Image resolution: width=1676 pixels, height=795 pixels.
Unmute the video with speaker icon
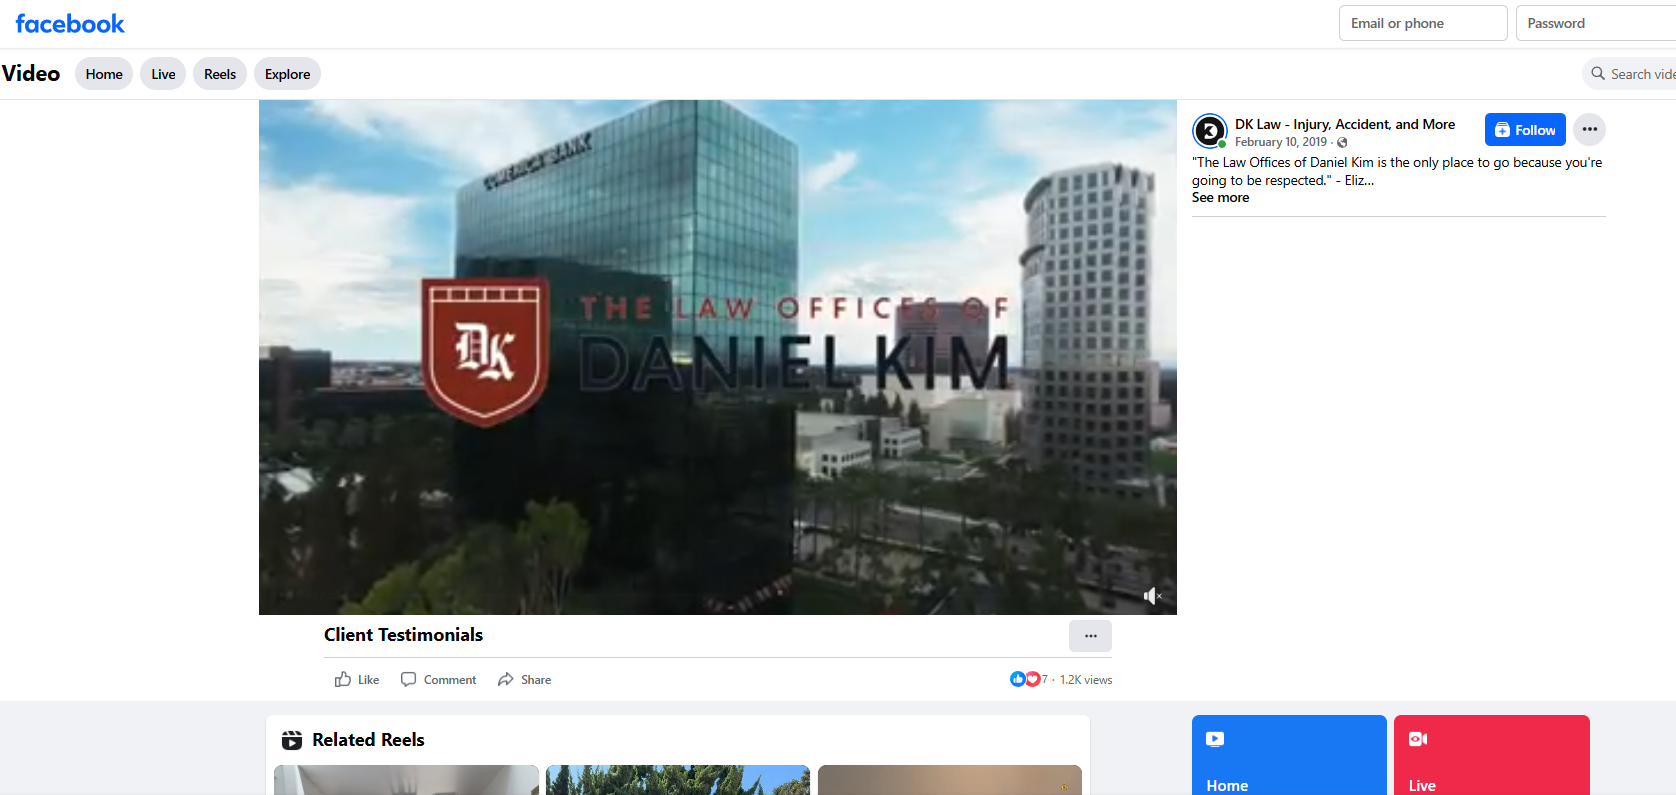1152,596
